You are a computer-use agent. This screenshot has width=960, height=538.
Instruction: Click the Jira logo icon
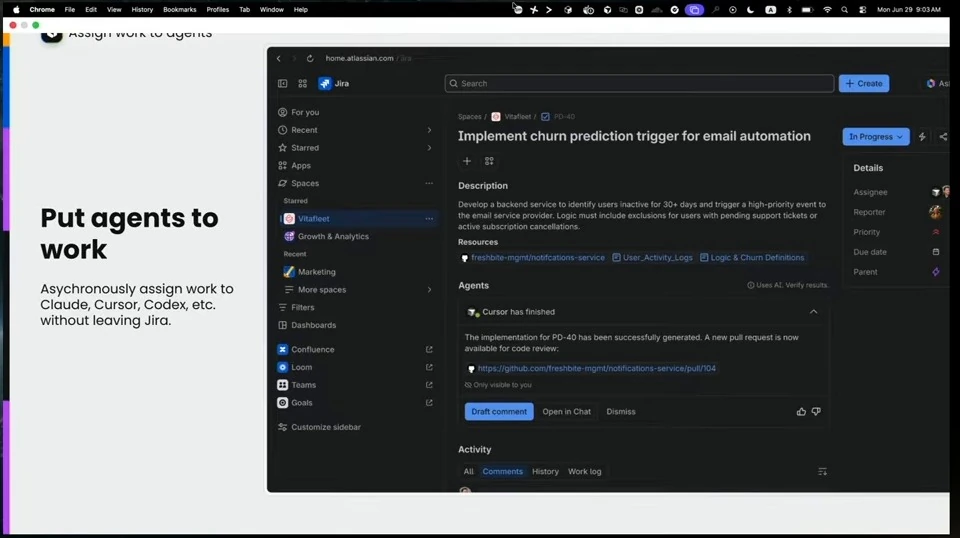coord(324,83)
